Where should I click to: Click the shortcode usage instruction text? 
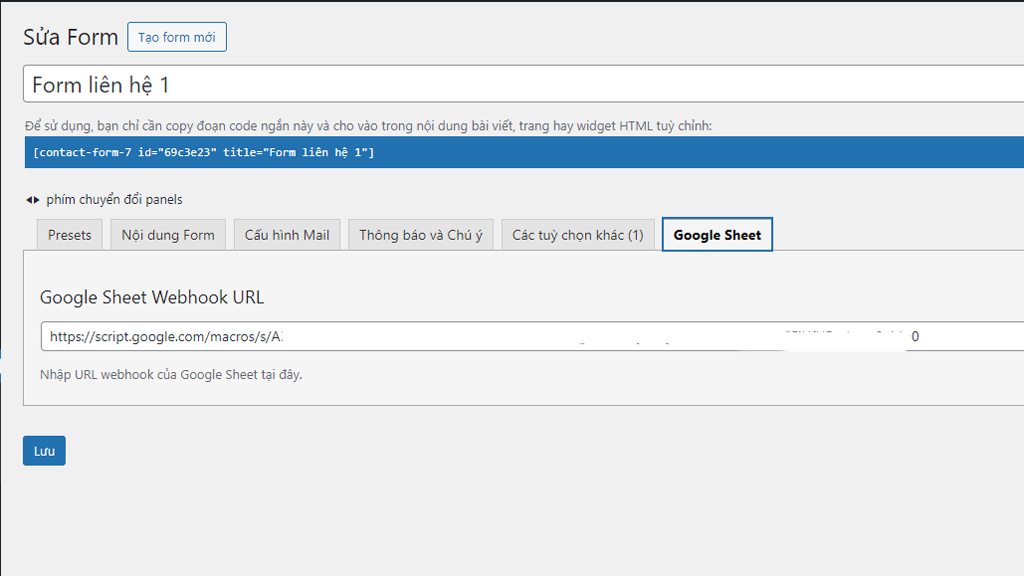pyautogui.click(x=368, y=125)
